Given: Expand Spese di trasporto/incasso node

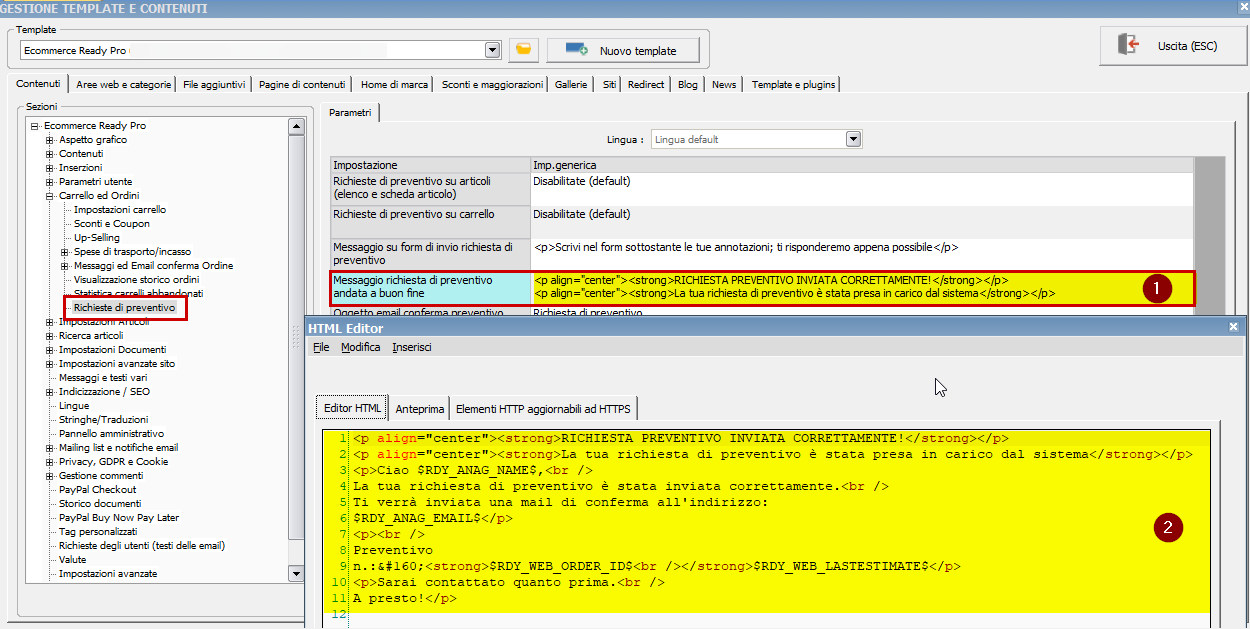Looking at the screenshot, I should [x=65, y=252].
